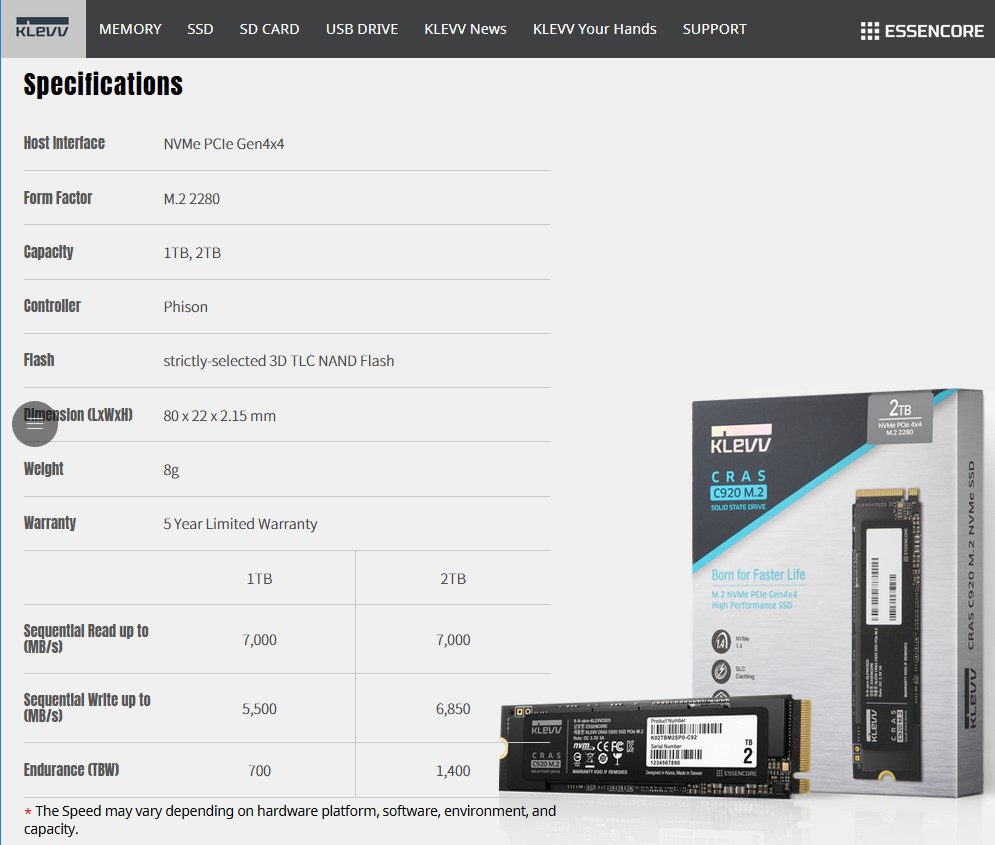Go to KLEVV News
This screenshot has height=845, width=995.
465,29
